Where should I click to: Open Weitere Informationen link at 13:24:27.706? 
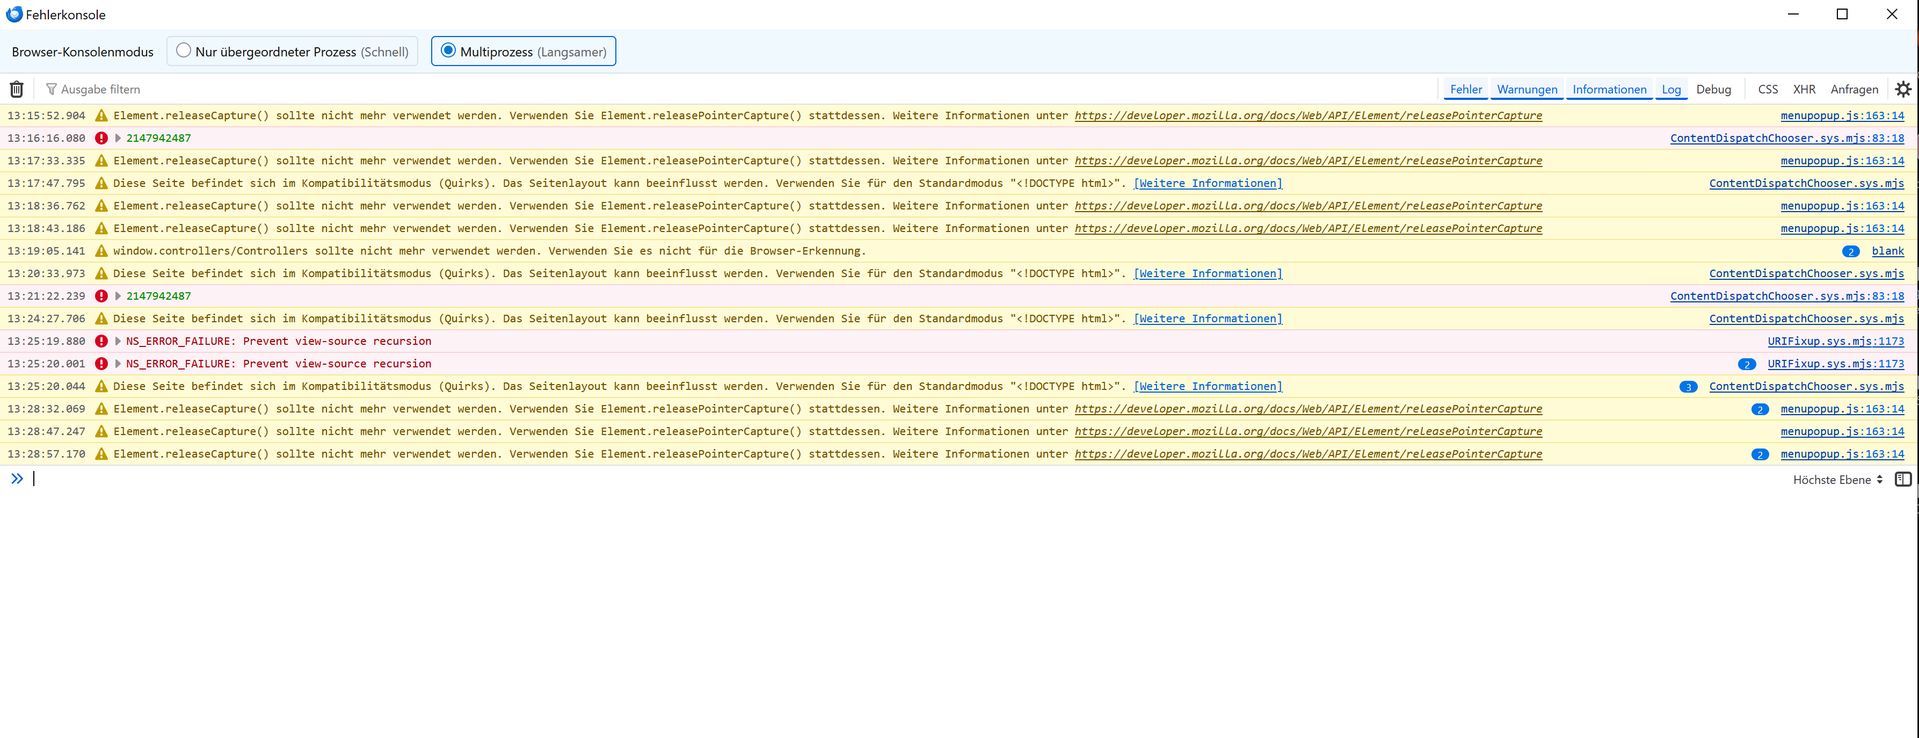coord(1208,319)
